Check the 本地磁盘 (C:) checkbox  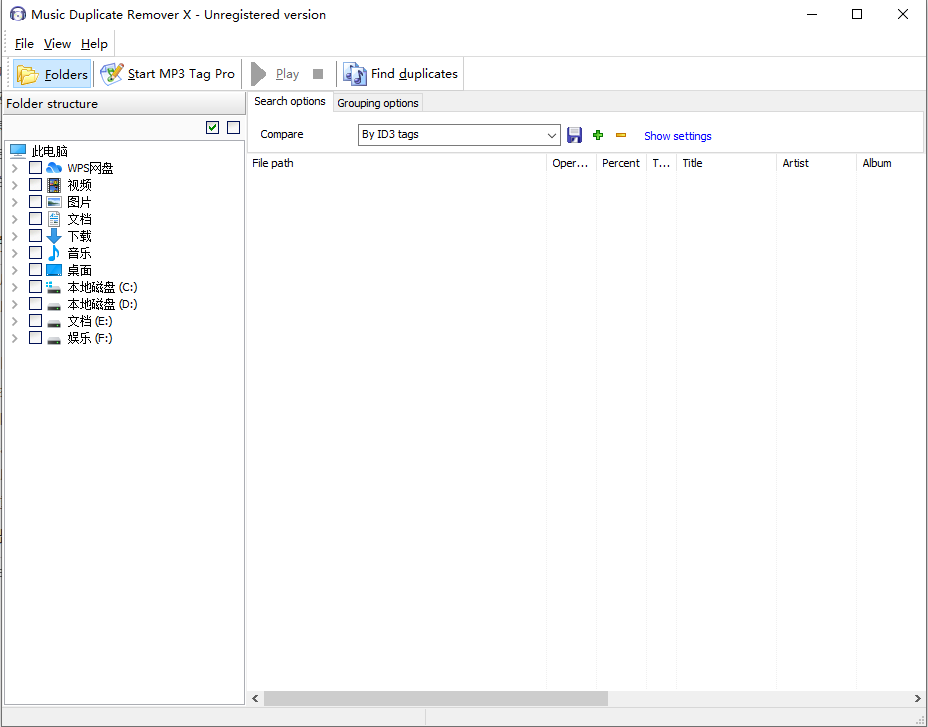[36, 287]
